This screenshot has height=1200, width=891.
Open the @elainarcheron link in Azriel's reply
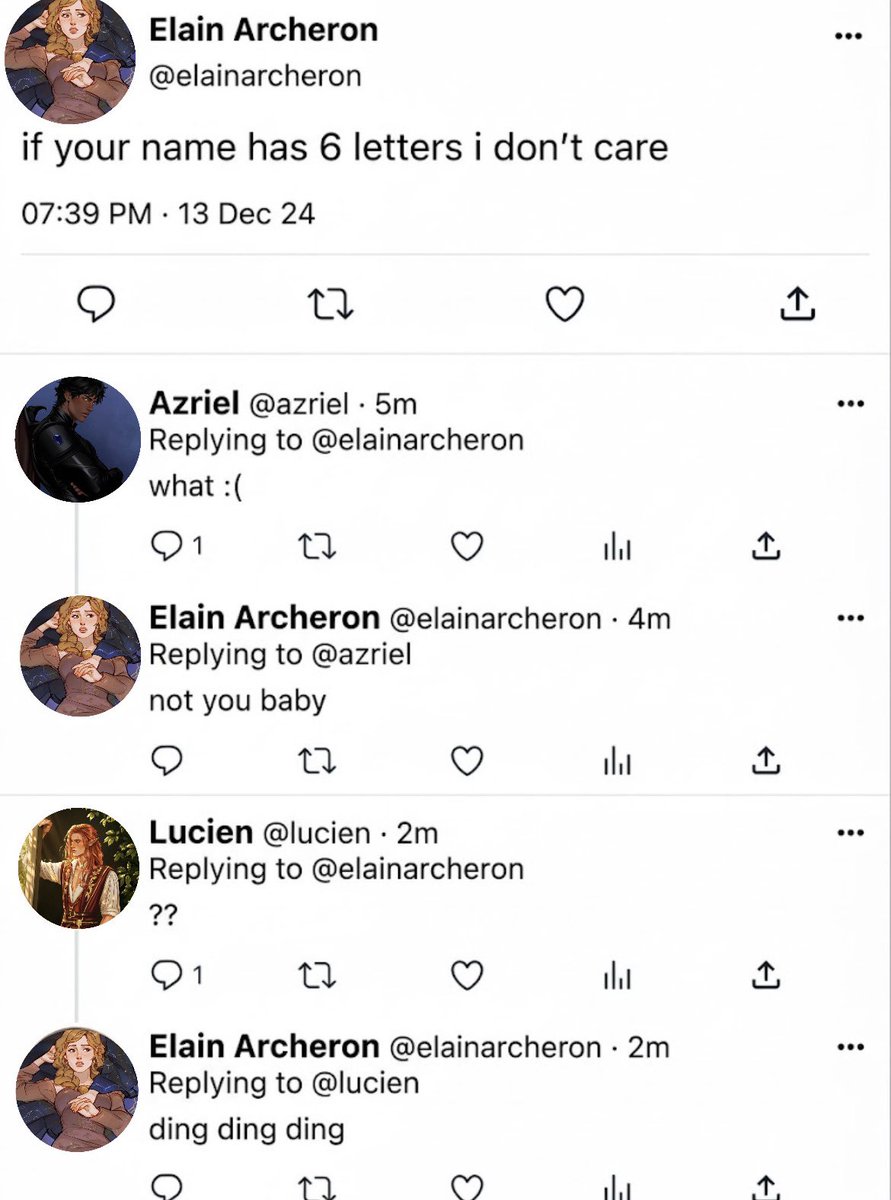click(x=418, y=440)
